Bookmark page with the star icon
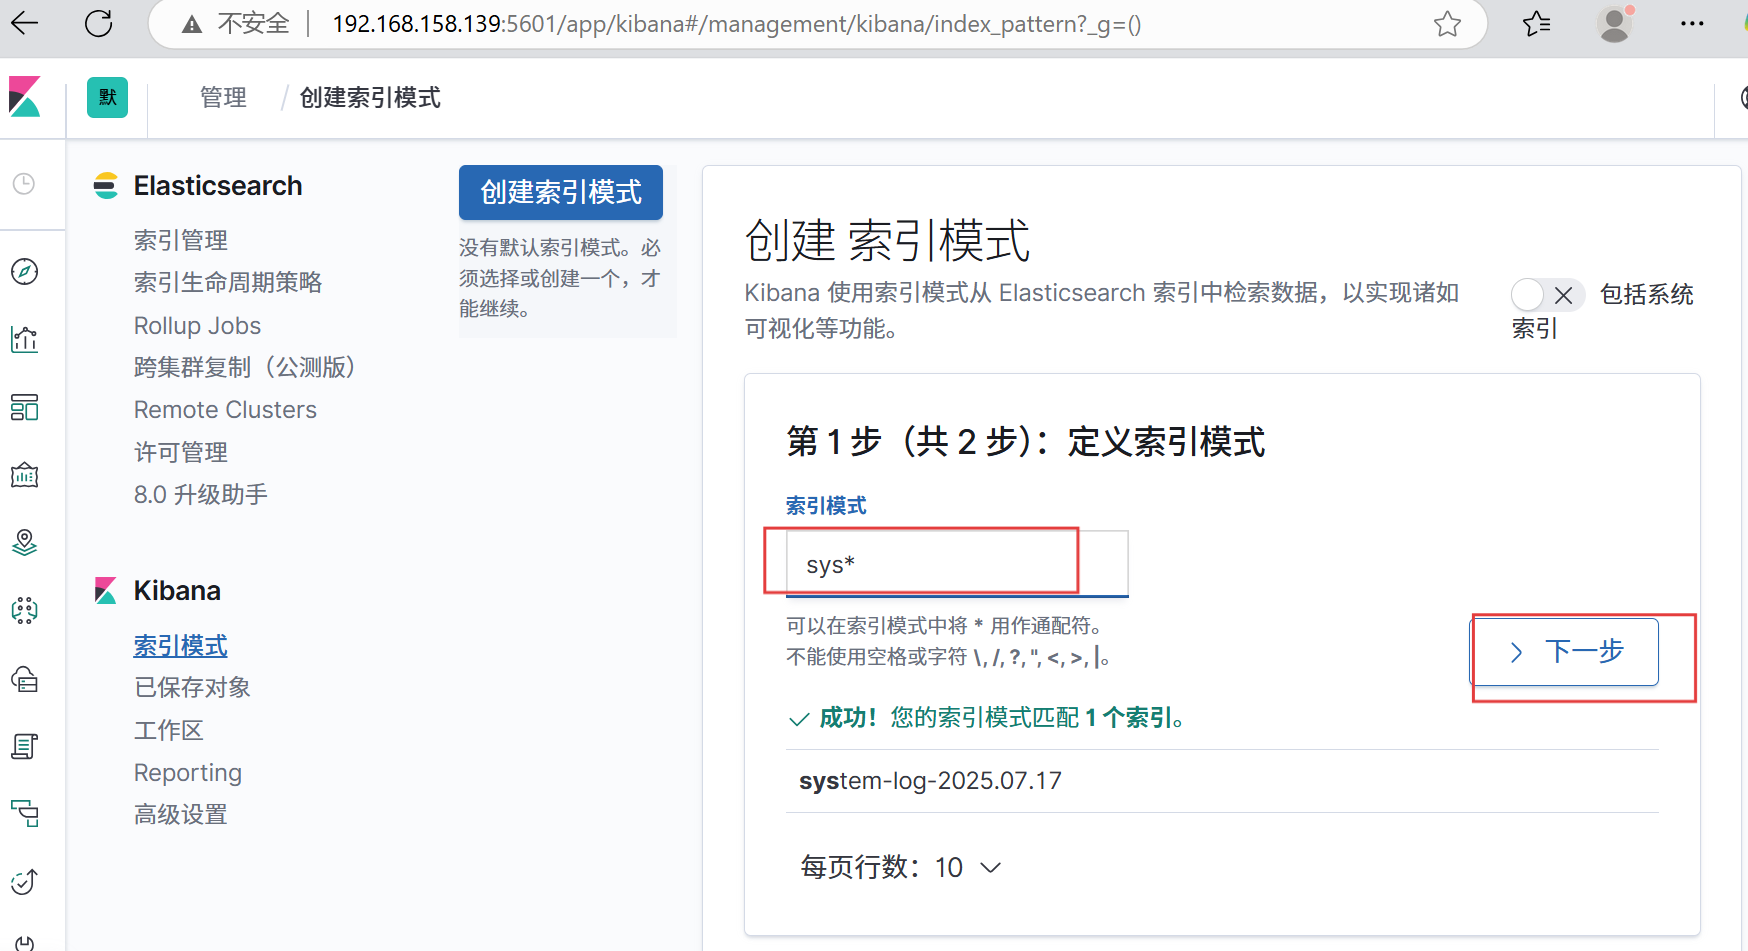 point(1447,24)
